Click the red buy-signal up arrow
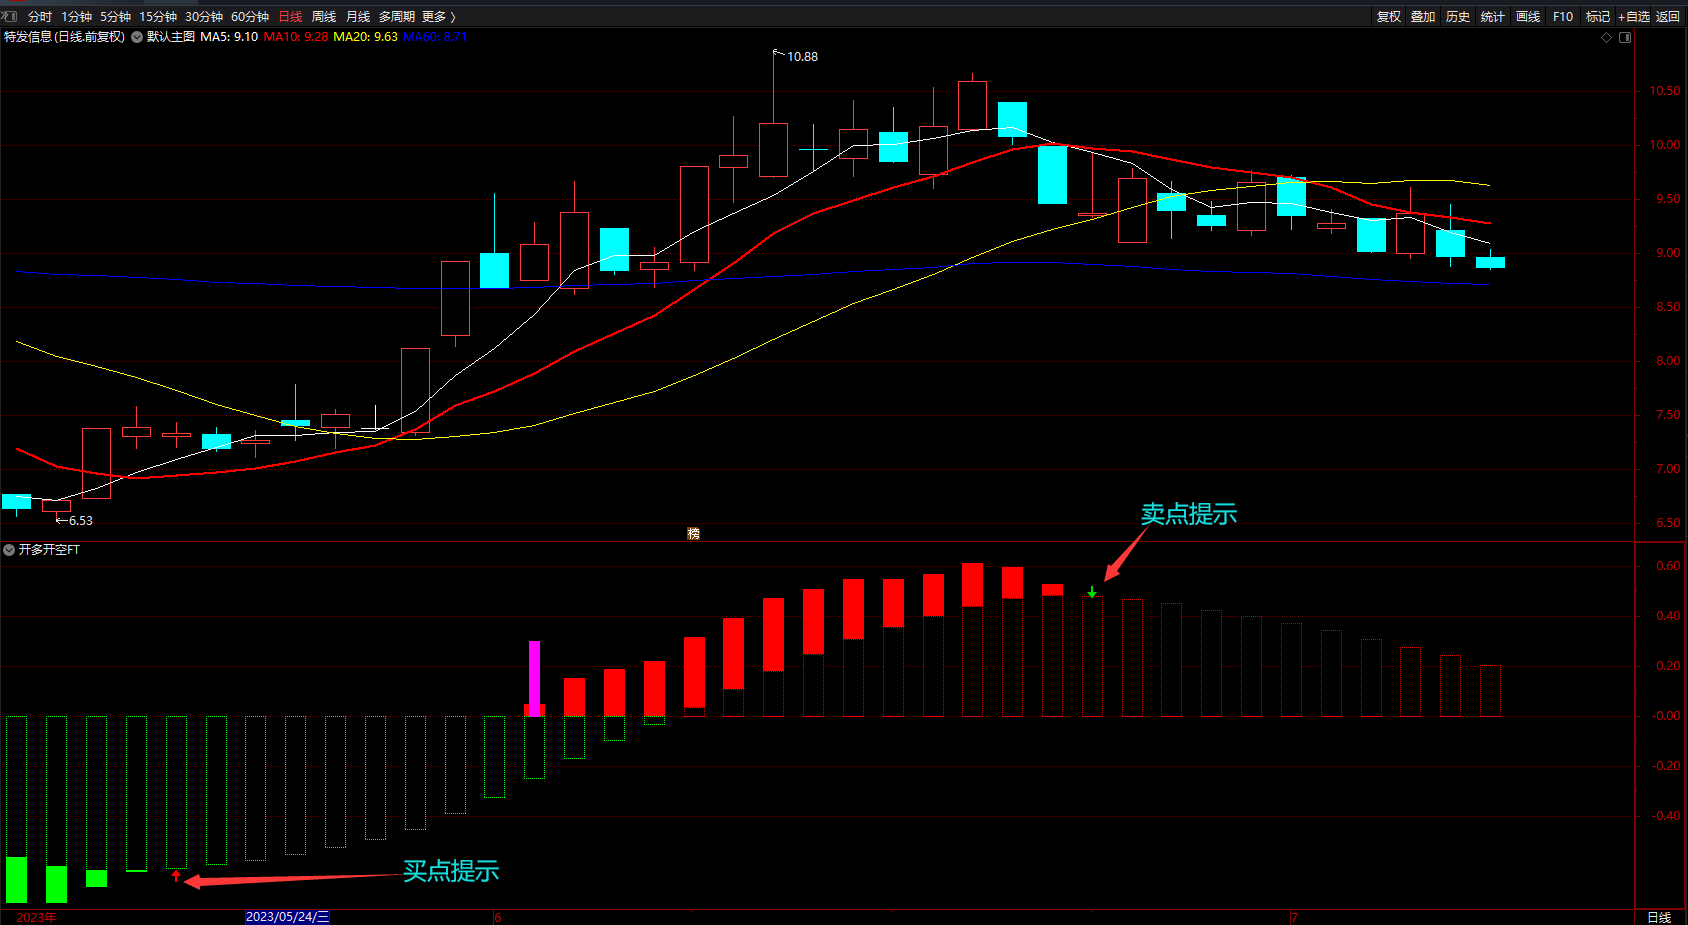Screen dimensions: 1688x925 tap(176, 876)
